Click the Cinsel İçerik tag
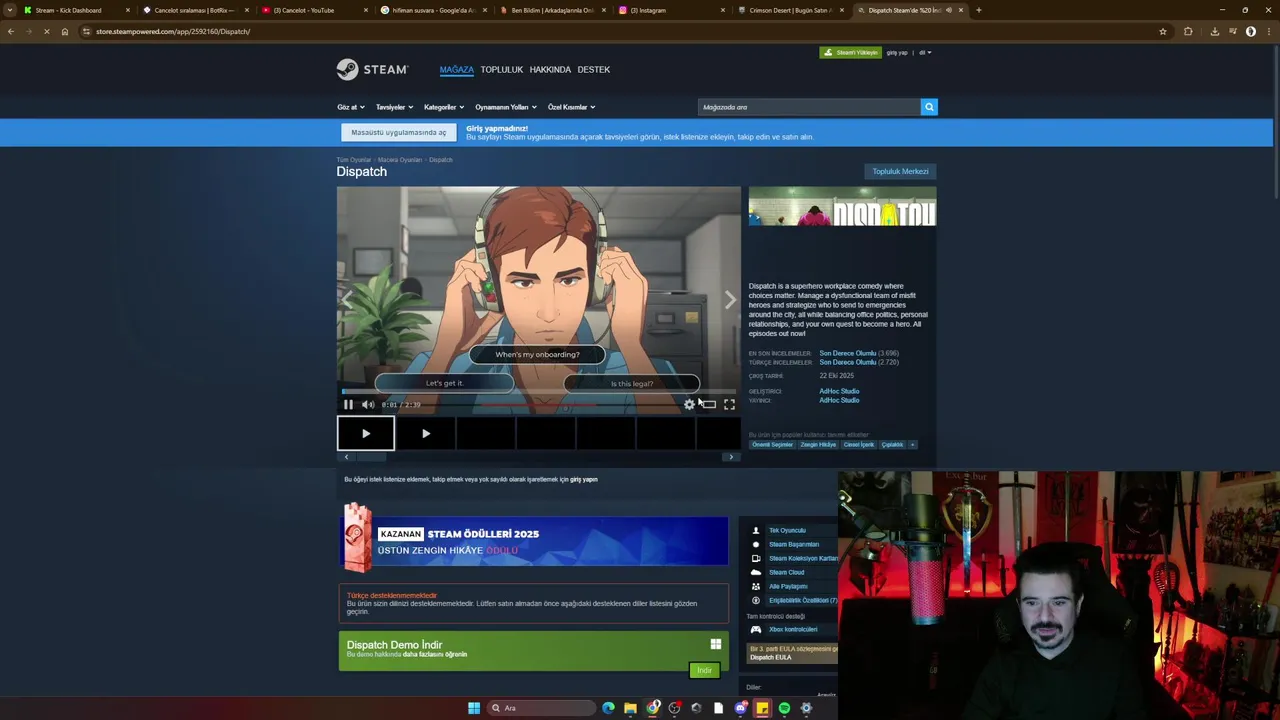This screenshot has height=720, width=1280. point(859,445)
